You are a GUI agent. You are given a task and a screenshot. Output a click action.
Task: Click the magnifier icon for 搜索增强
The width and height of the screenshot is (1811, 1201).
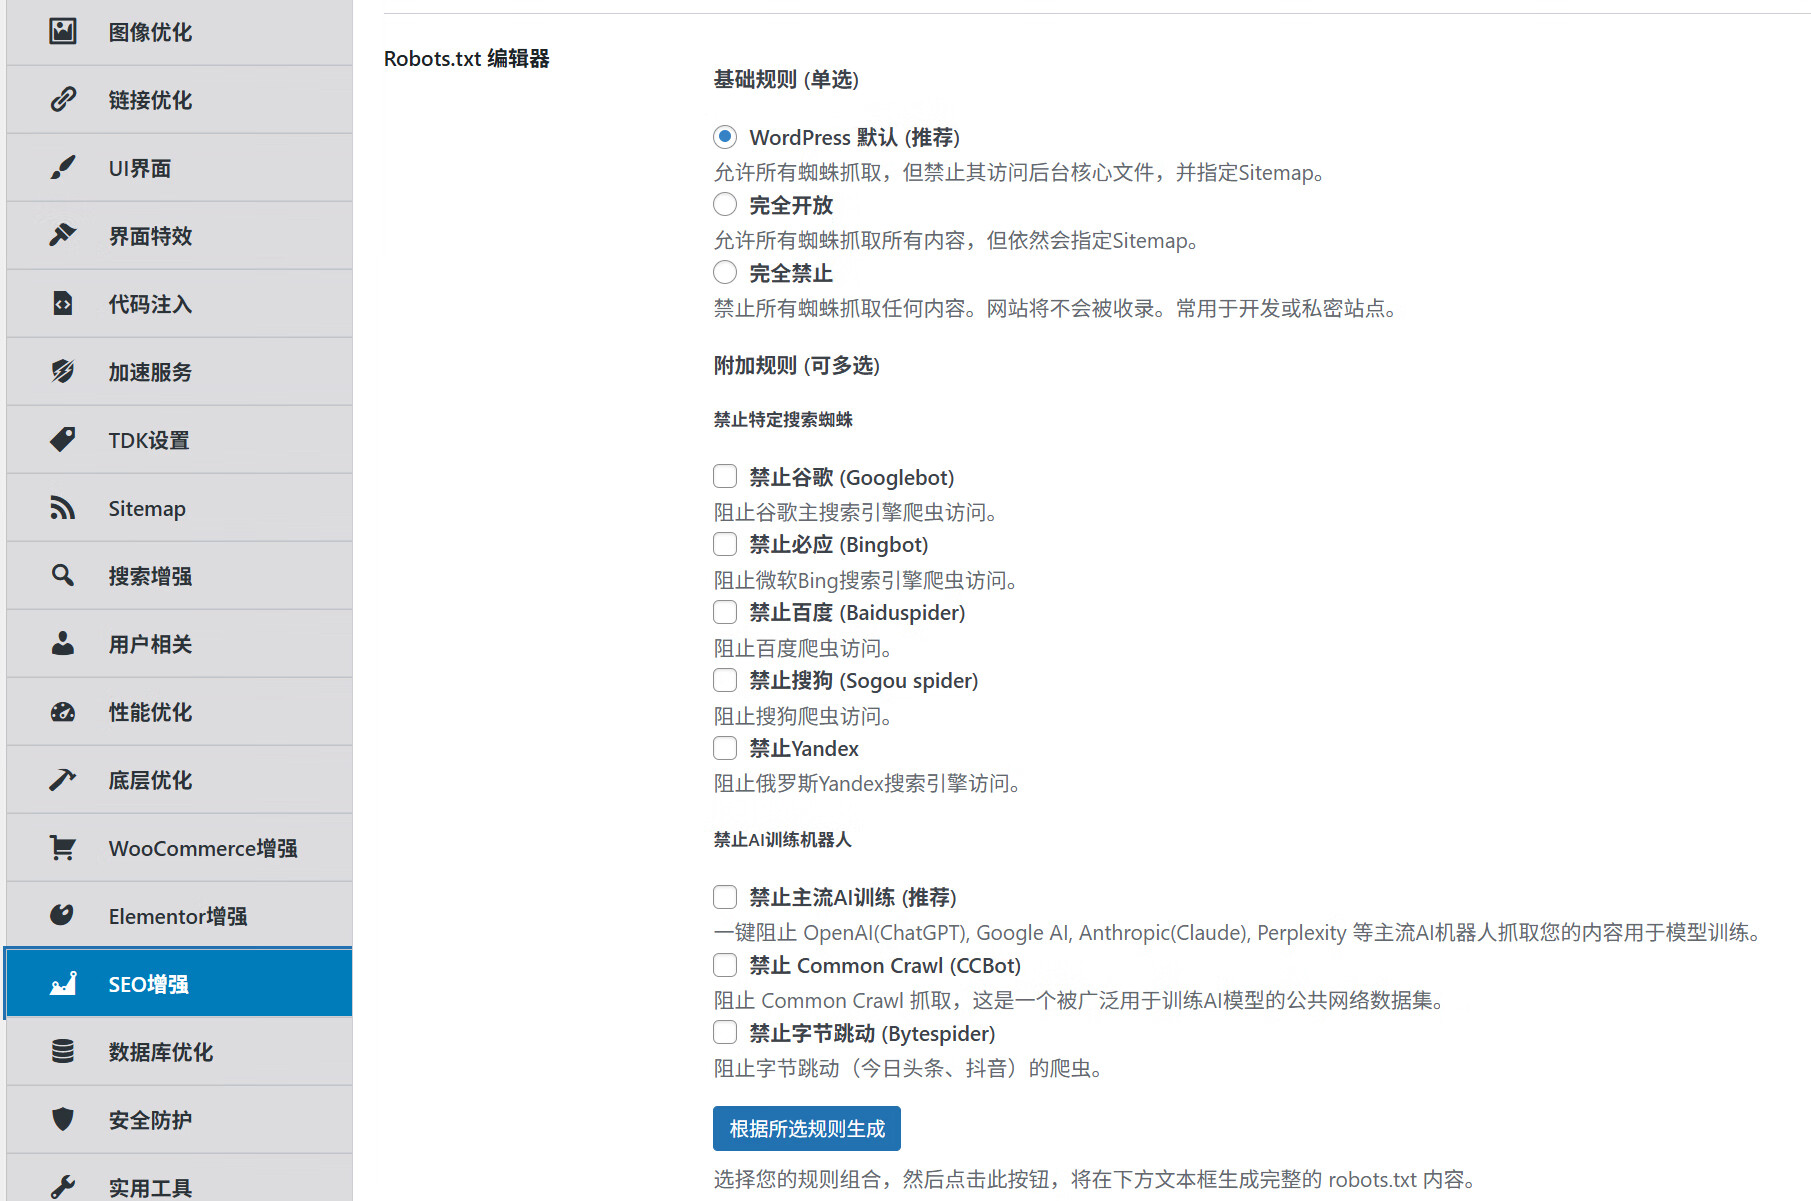(x=63, y=575)
